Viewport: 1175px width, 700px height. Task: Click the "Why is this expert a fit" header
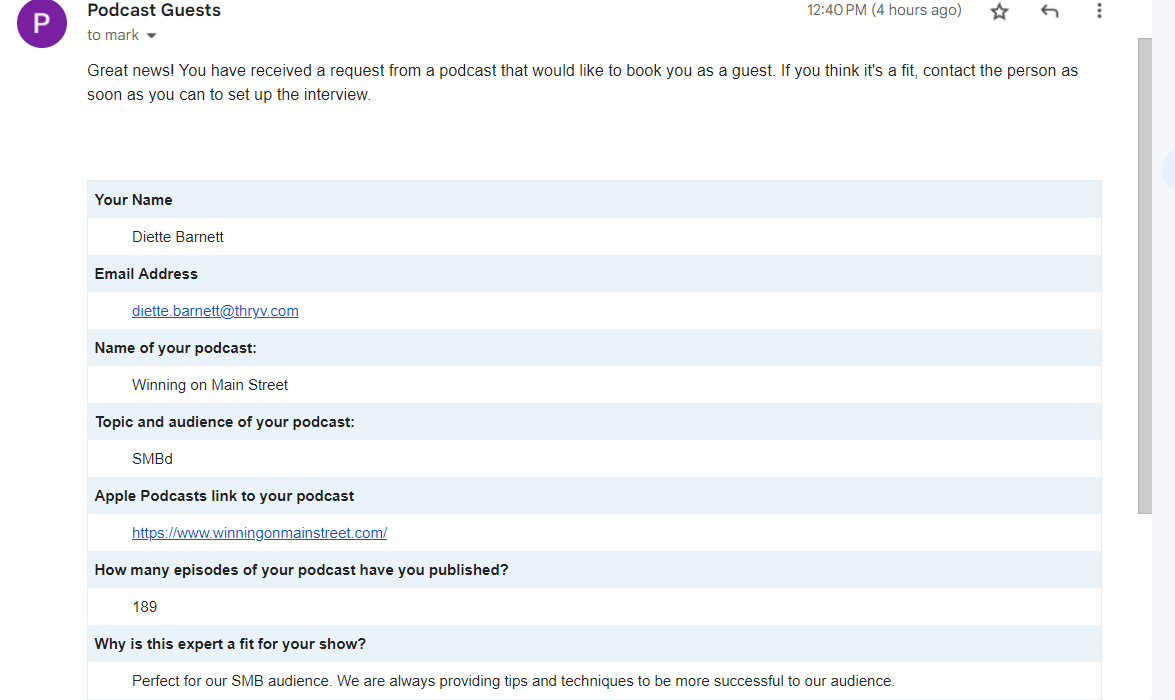point(230,644)
